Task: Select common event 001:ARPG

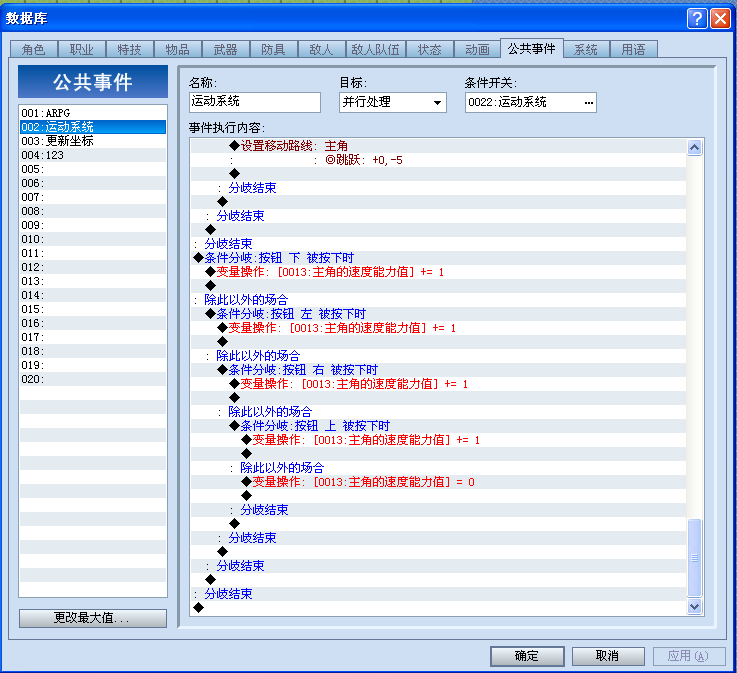Action: click(93, 113)
